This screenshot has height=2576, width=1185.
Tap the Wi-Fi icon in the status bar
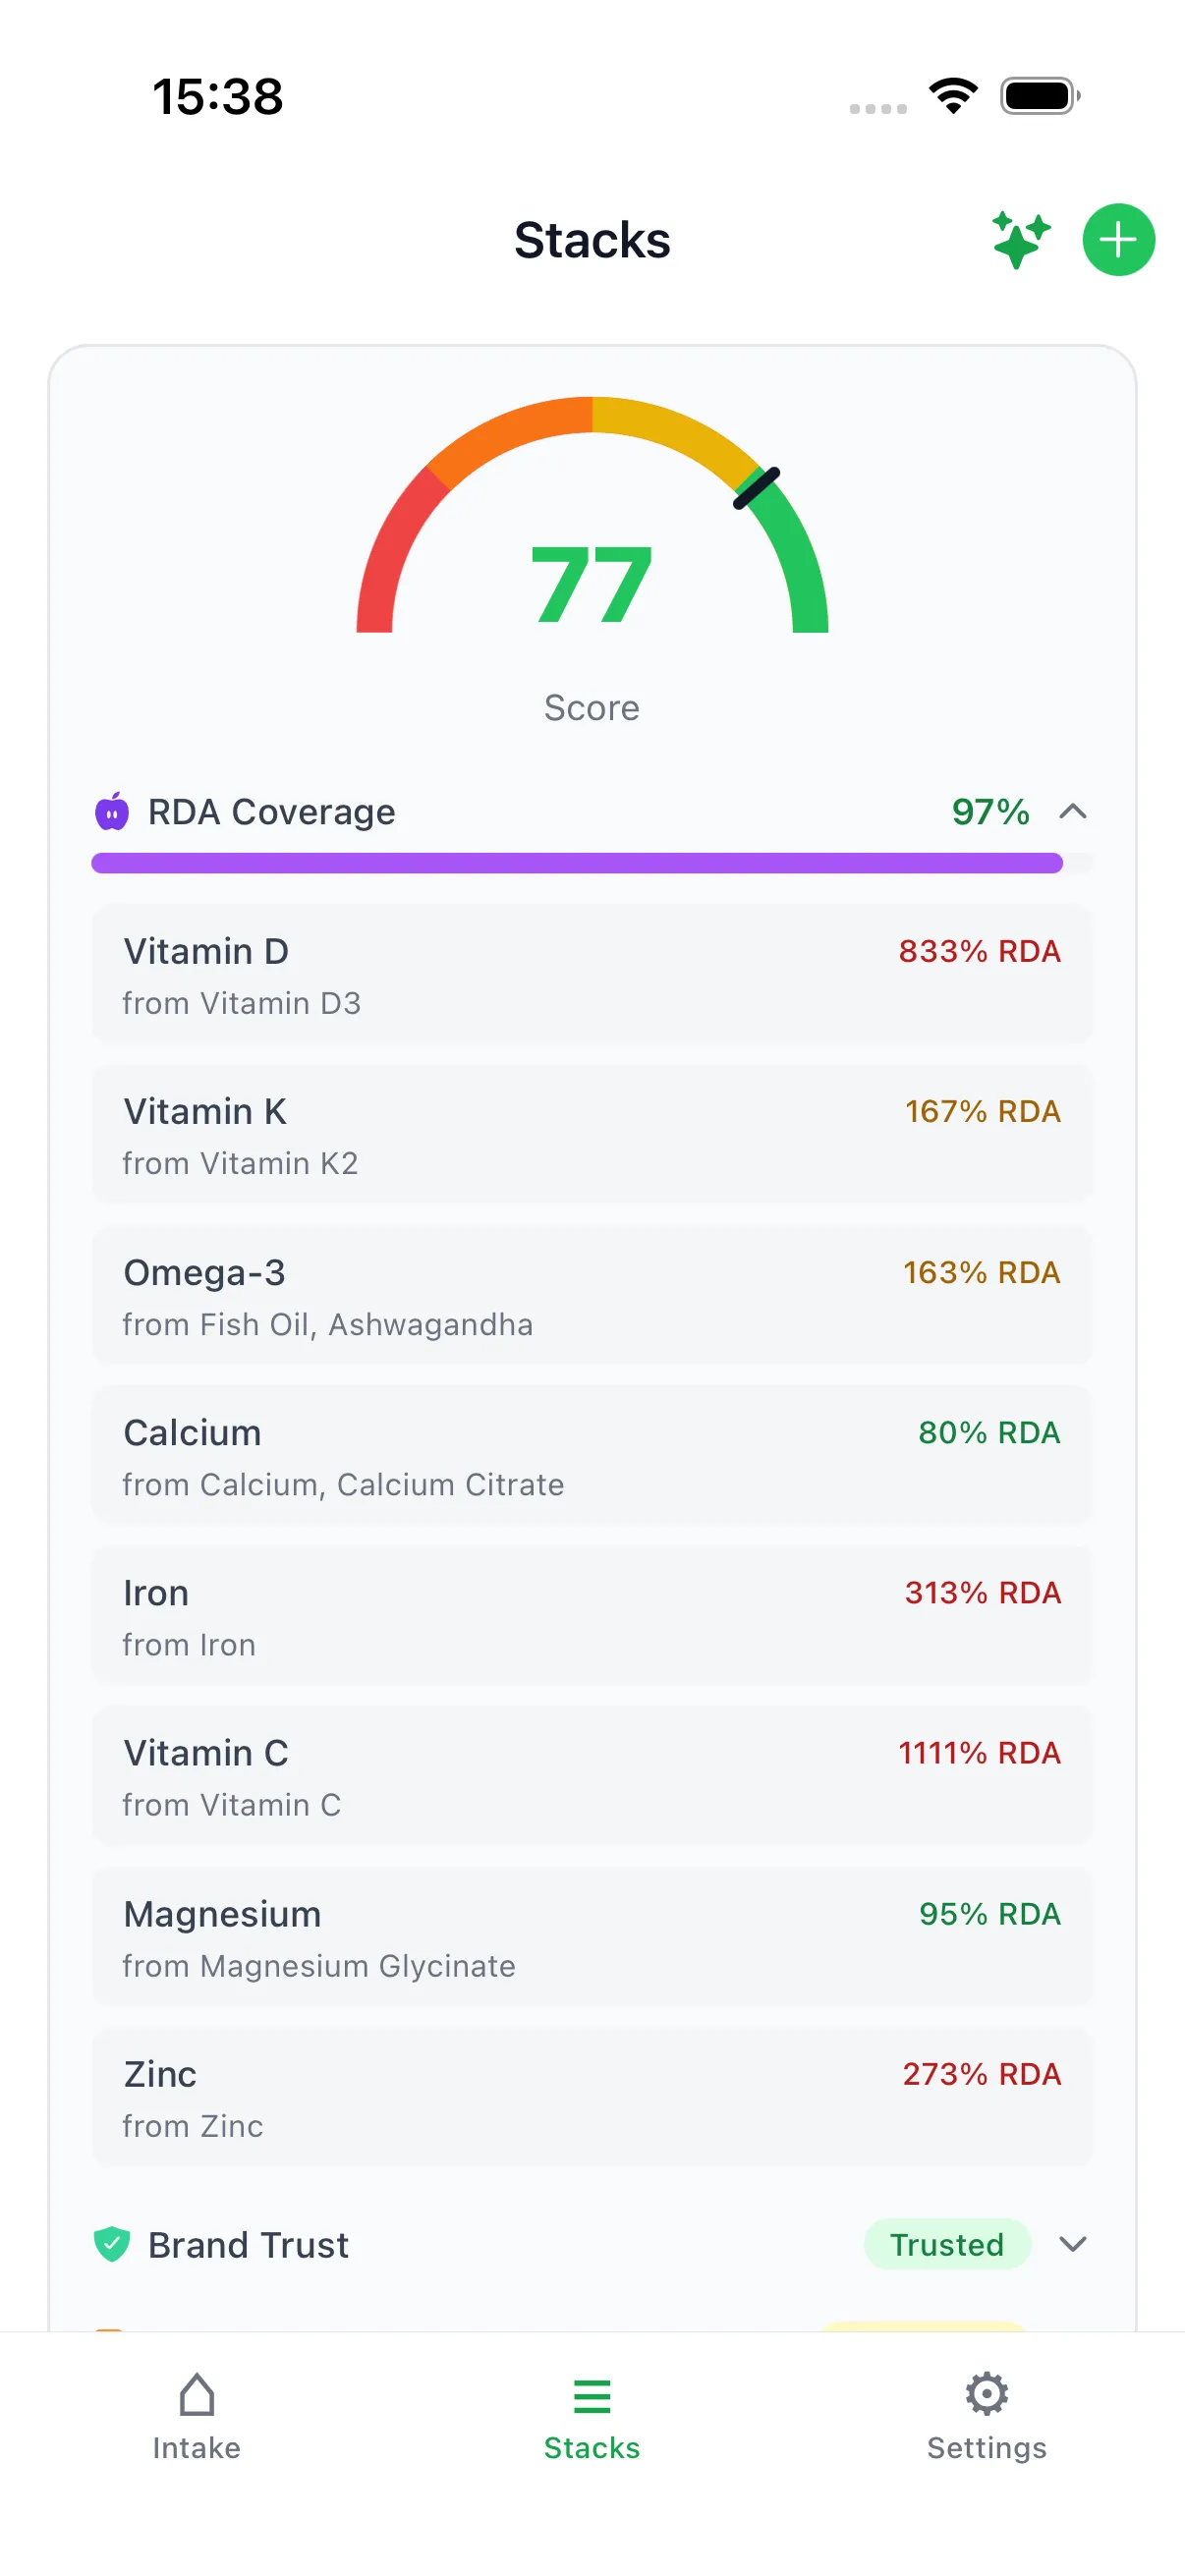pos(953,95)
